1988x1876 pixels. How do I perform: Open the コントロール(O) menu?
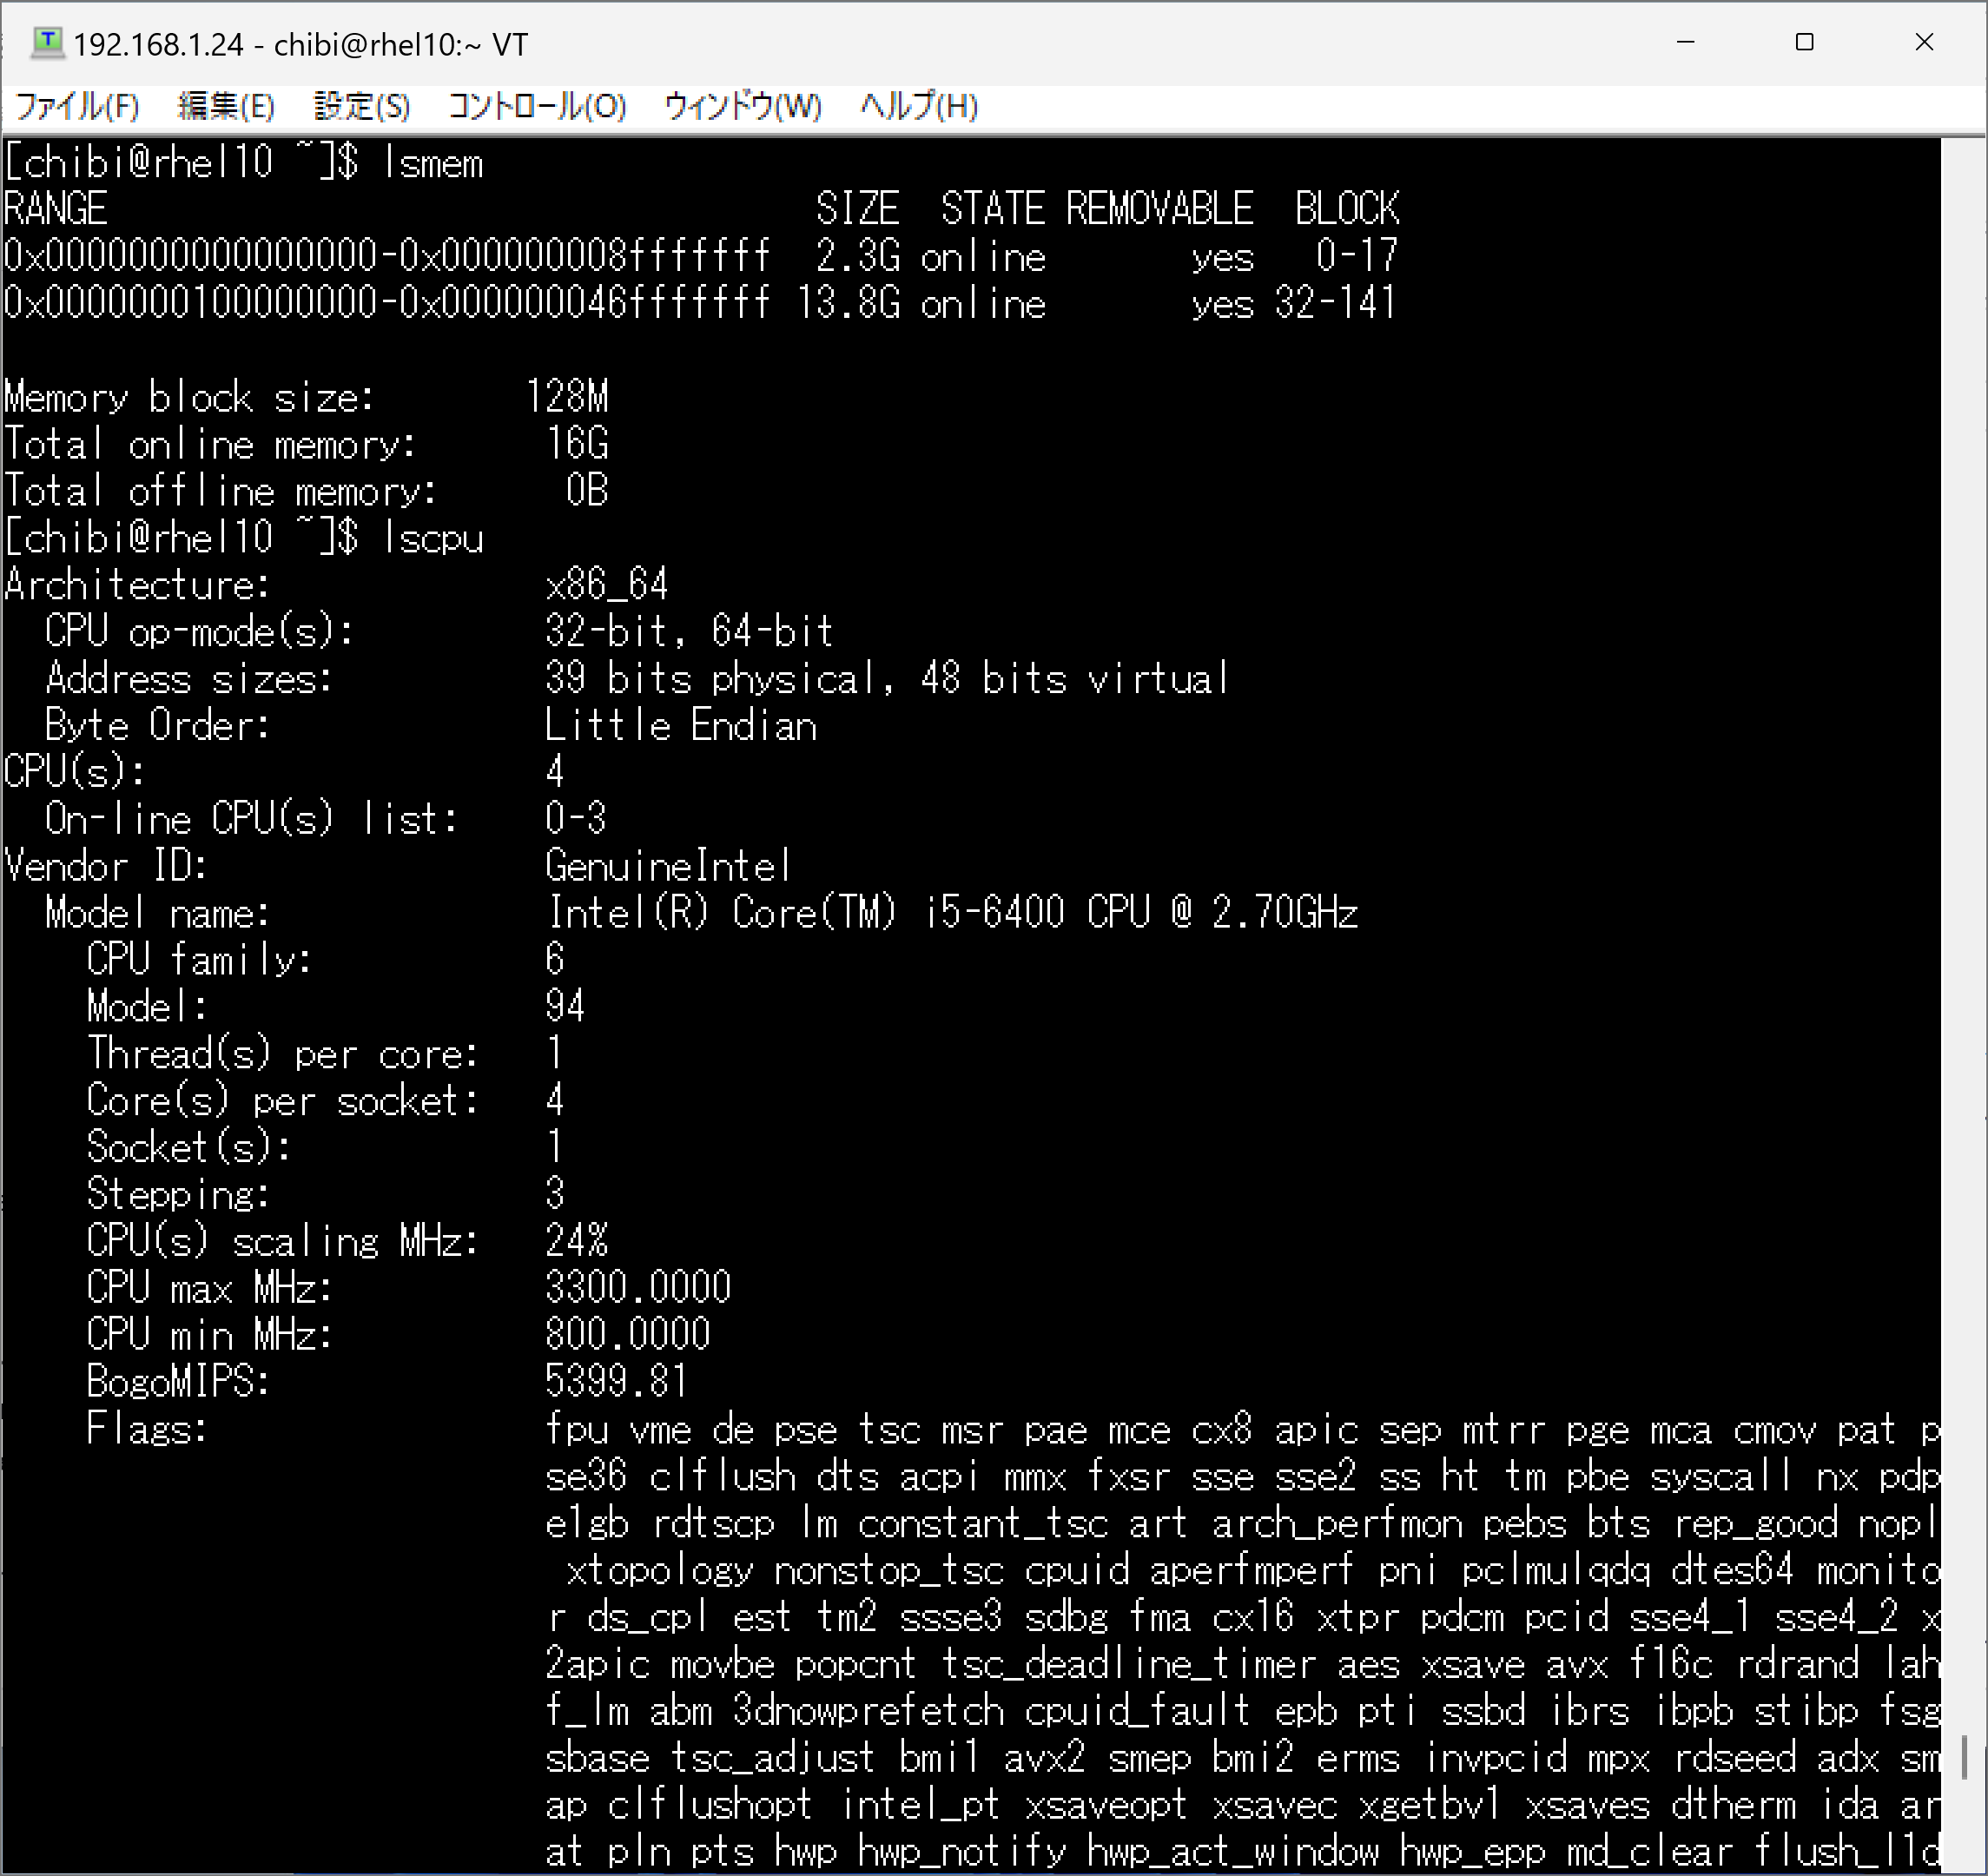coord(536,106)
